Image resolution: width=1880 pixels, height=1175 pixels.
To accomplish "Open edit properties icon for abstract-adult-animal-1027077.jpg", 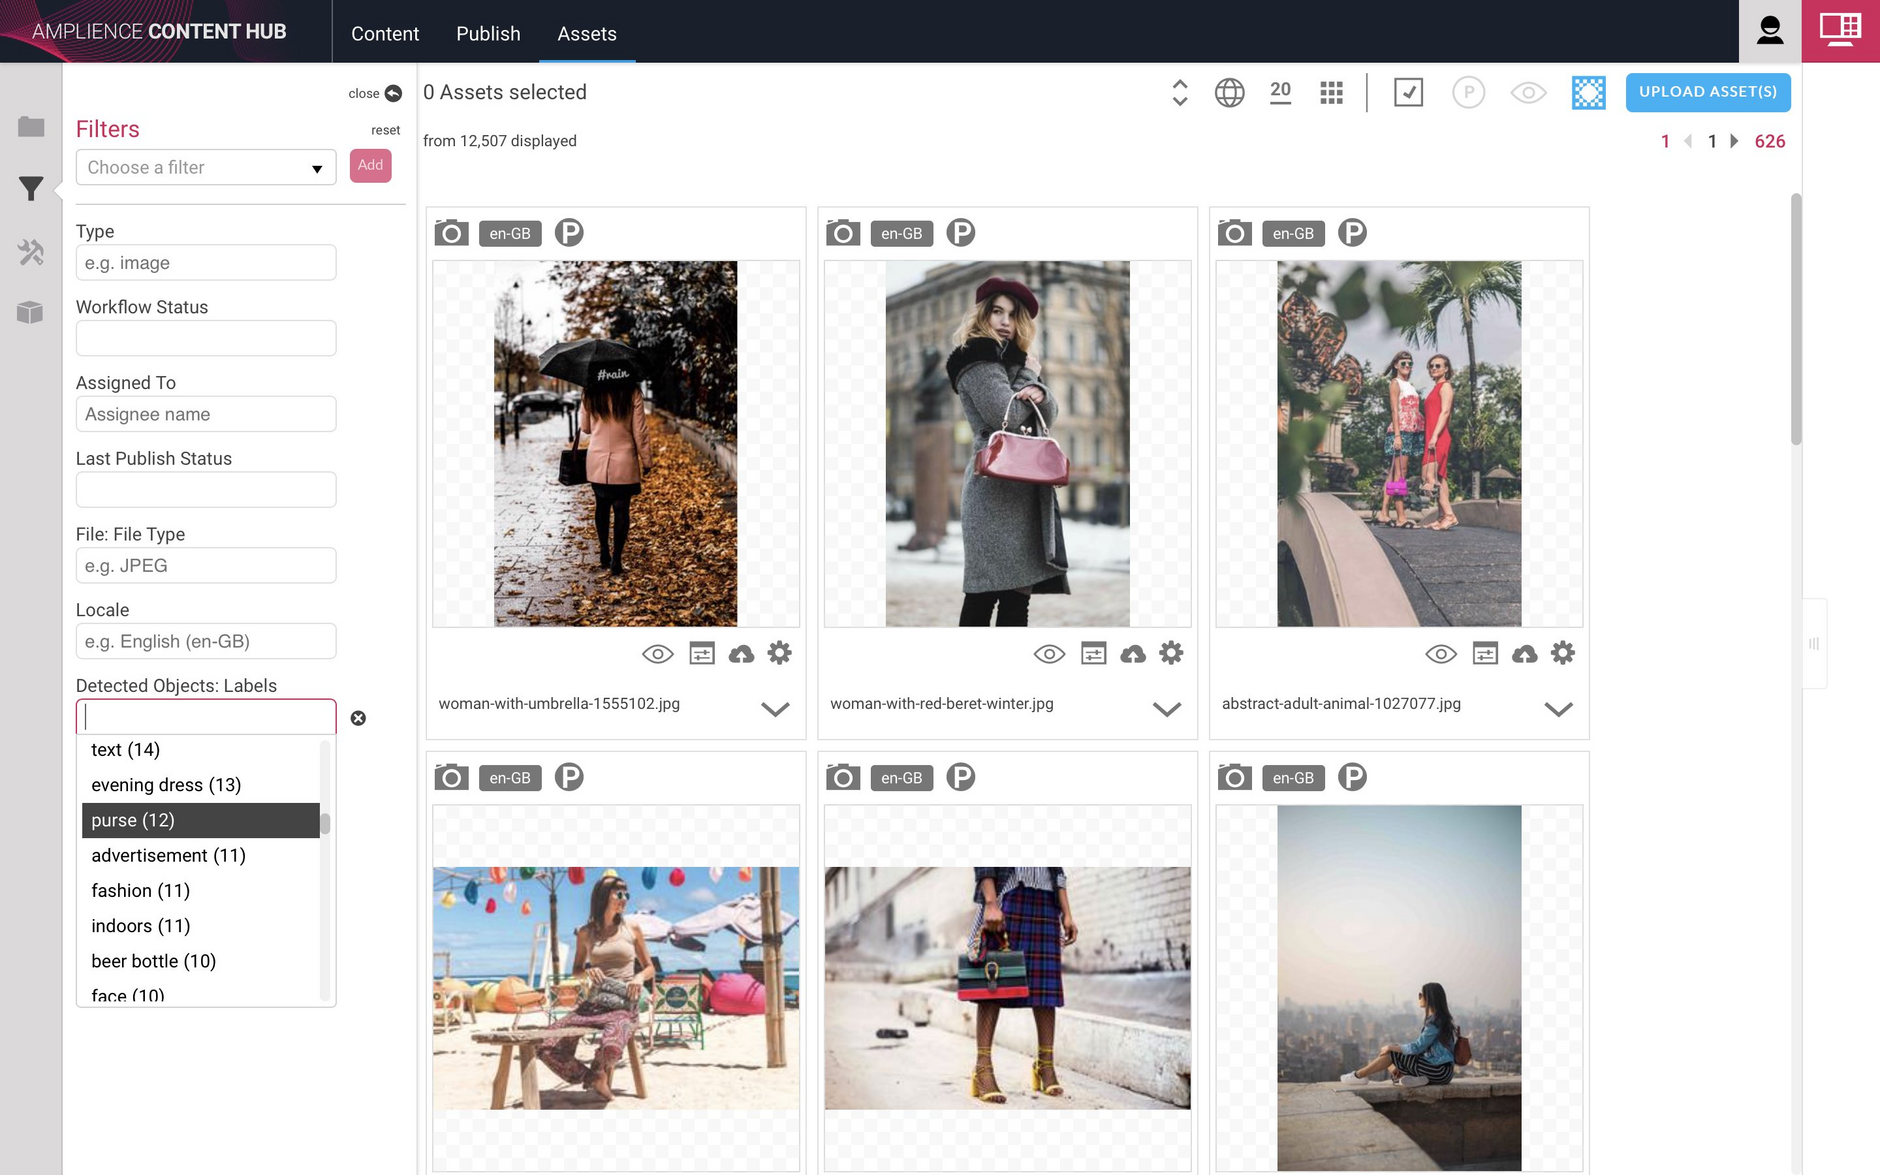I will (1485, 654).
